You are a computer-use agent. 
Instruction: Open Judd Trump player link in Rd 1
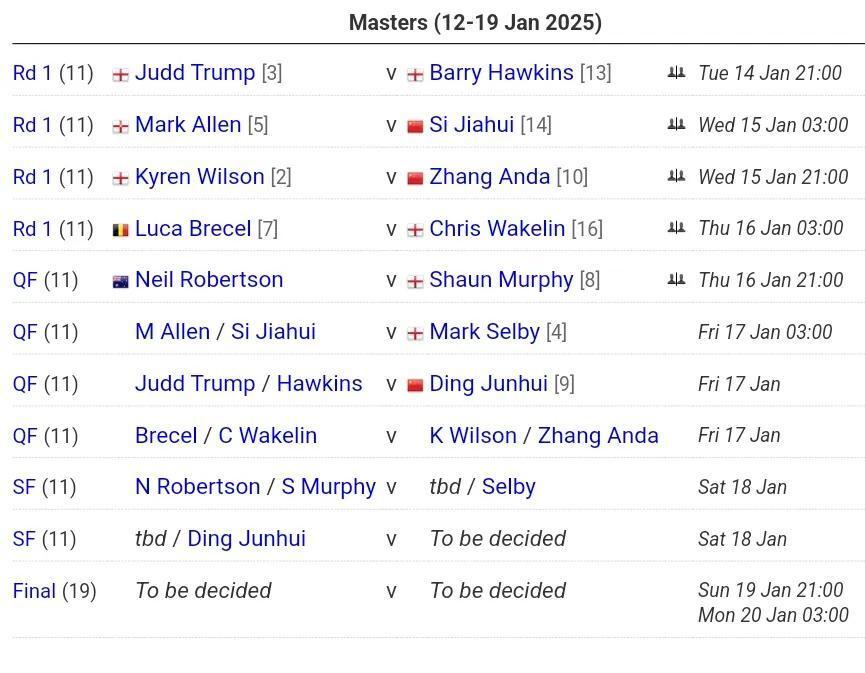pos(195,73)
